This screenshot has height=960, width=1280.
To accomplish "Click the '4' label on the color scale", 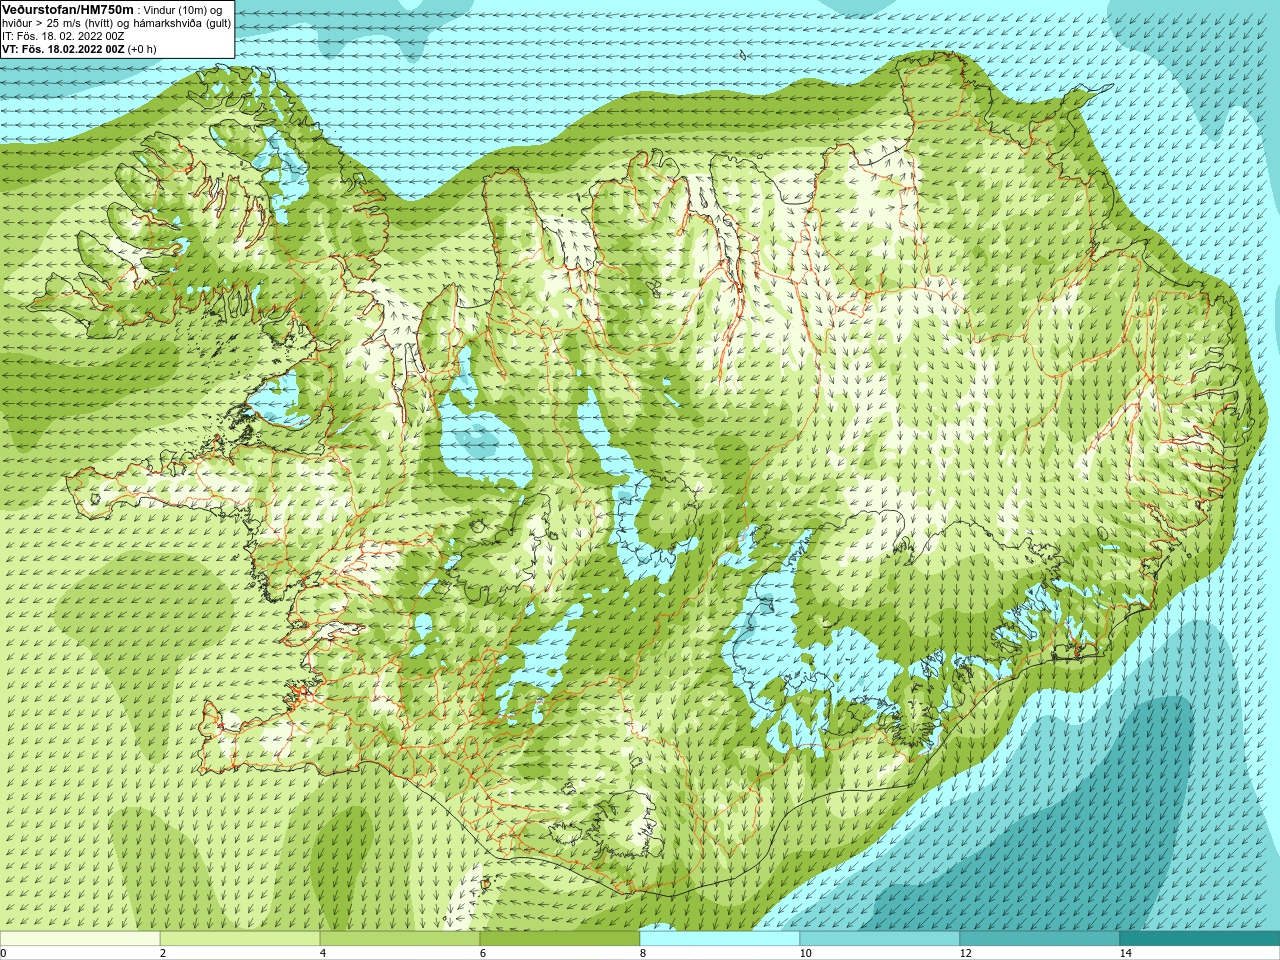I will 323,953.
